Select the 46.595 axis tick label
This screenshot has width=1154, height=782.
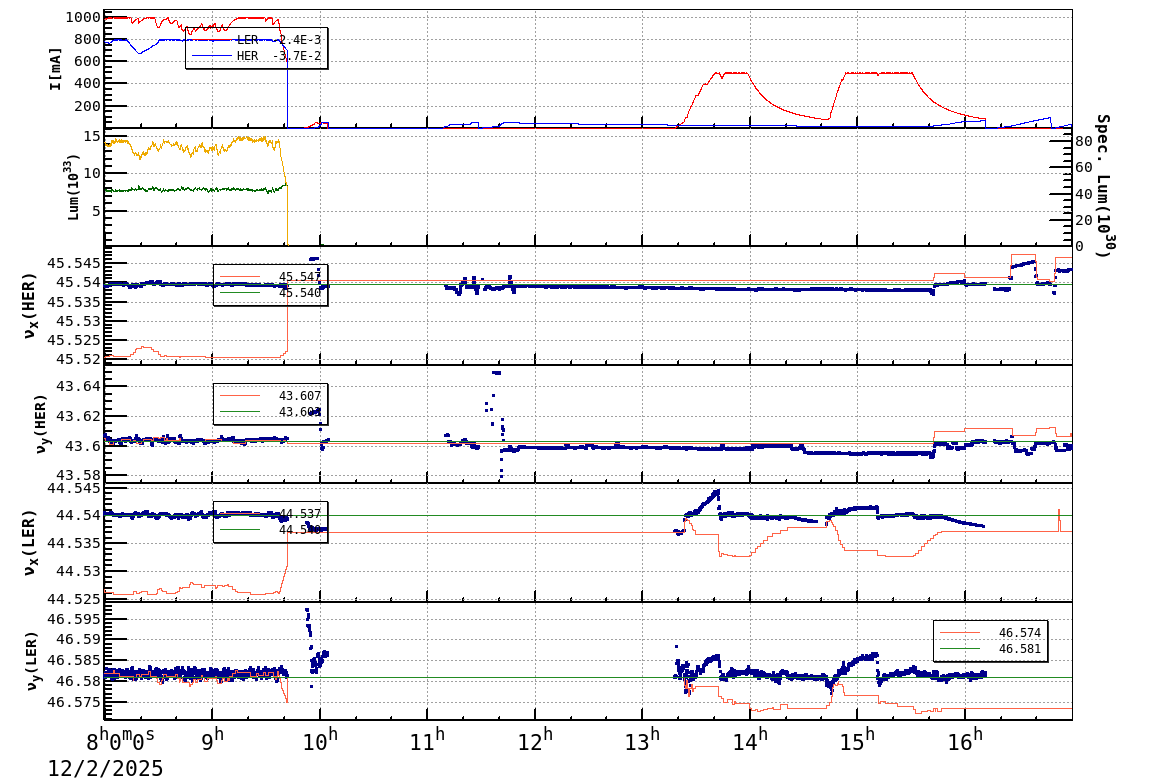[x=74, y=619]
